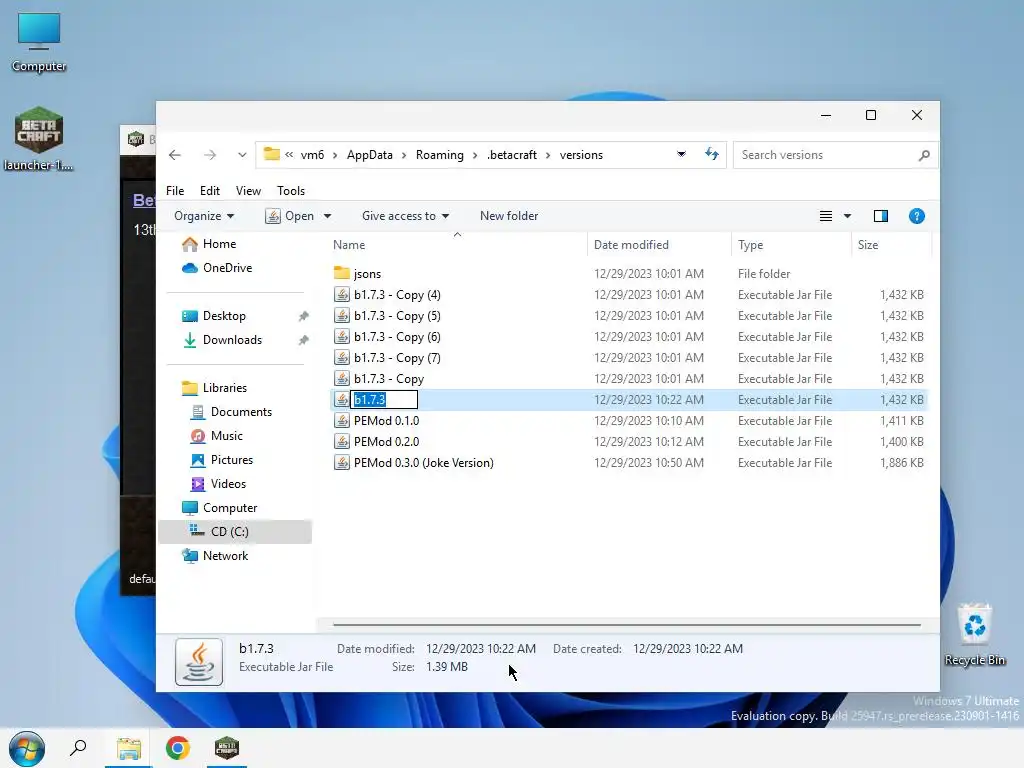Select PEMod 0.3.0 (Joke Version) file
Screen dimensions: 1024x768
click(x=423, y=463)
